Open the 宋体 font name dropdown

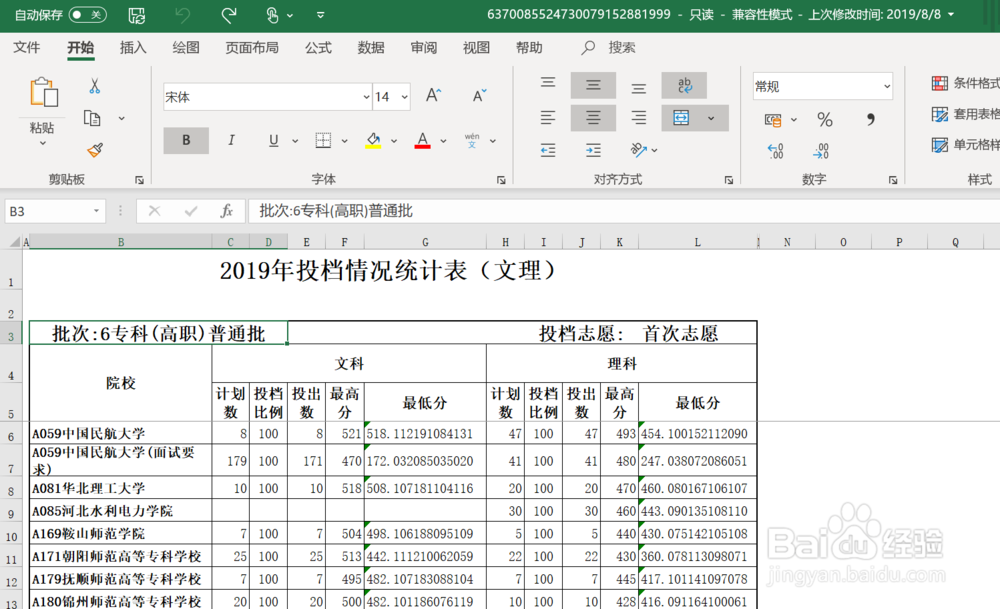point(368,97)
